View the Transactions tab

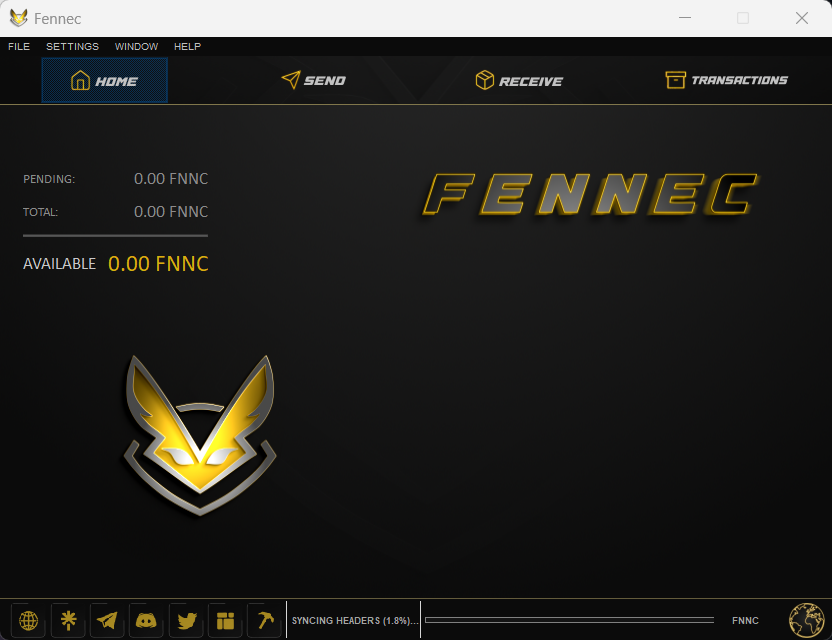point(727,81)
